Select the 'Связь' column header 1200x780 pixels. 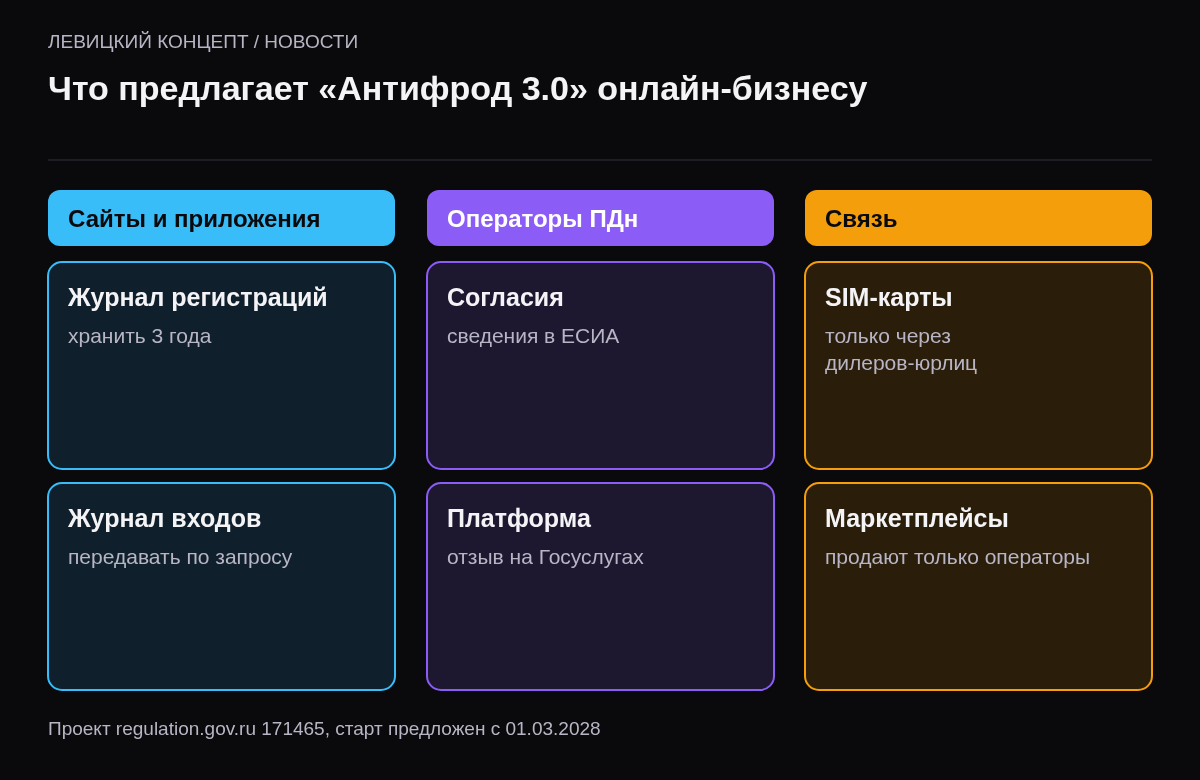click(978, 218)
